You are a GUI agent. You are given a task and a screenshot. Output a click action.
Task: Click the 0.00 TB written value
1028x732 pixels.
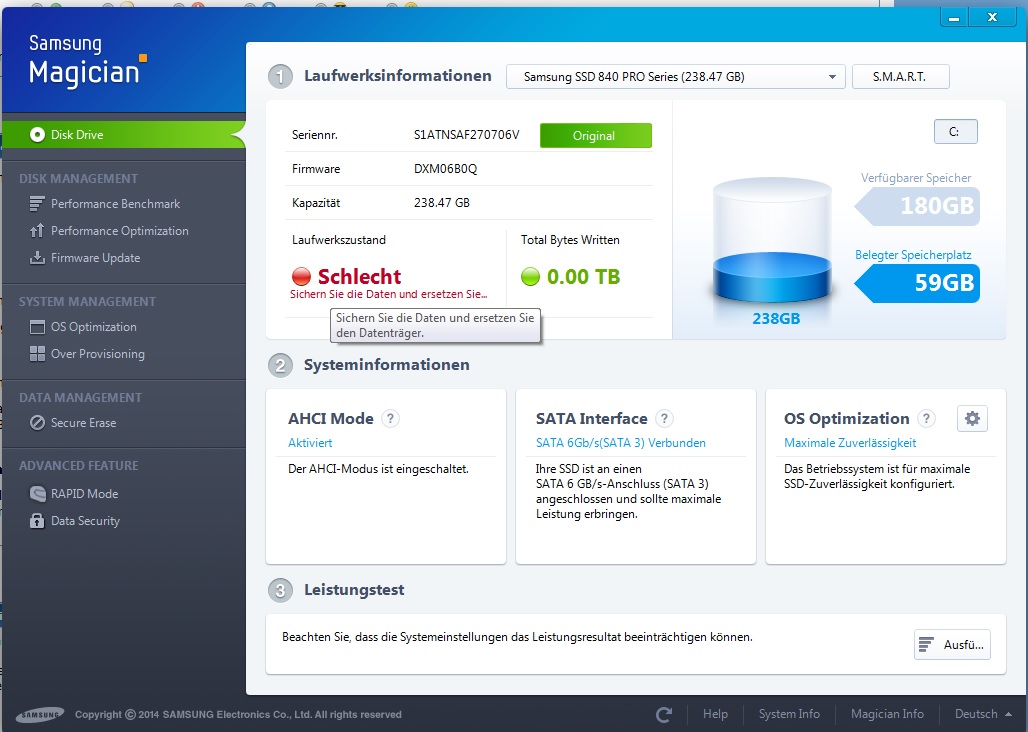(583, 277)
